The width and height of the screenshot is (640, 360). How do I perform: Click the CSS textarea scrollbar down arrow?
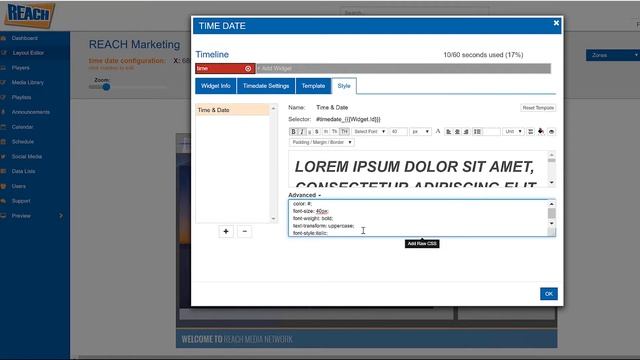[551, 223]
